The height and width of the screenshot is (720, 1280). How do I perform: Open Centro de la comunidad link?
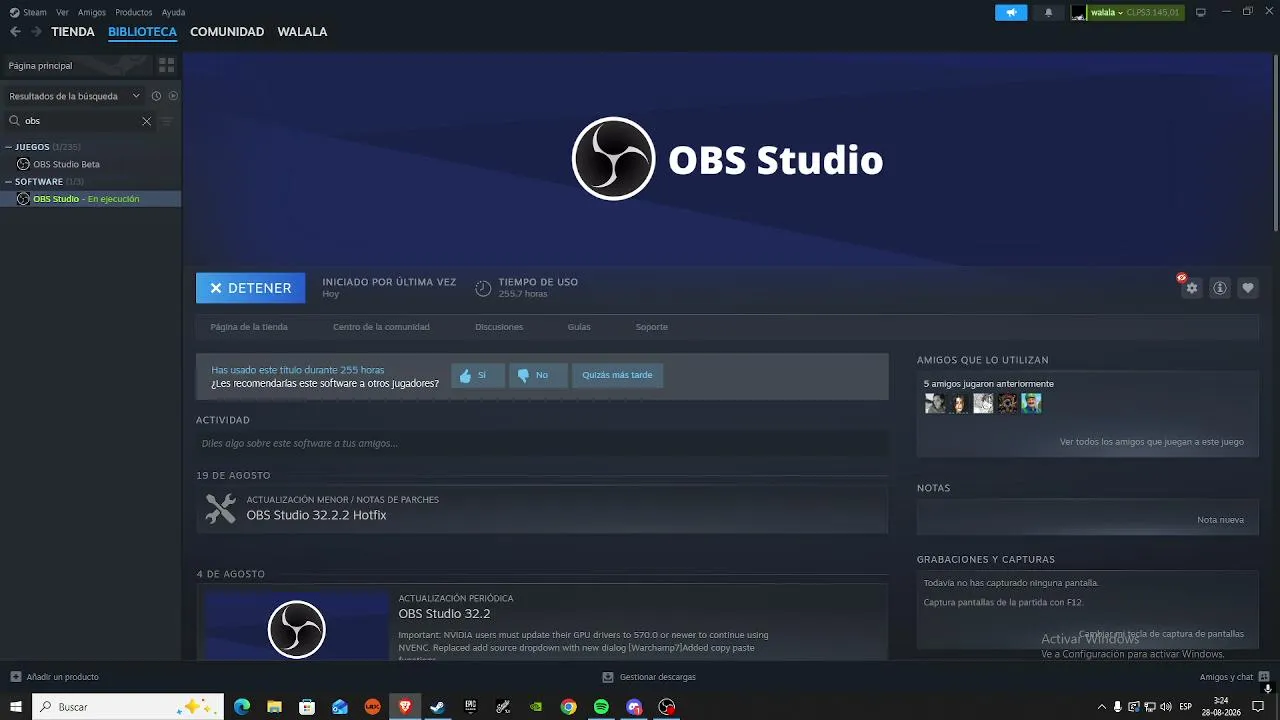point(381,327)
